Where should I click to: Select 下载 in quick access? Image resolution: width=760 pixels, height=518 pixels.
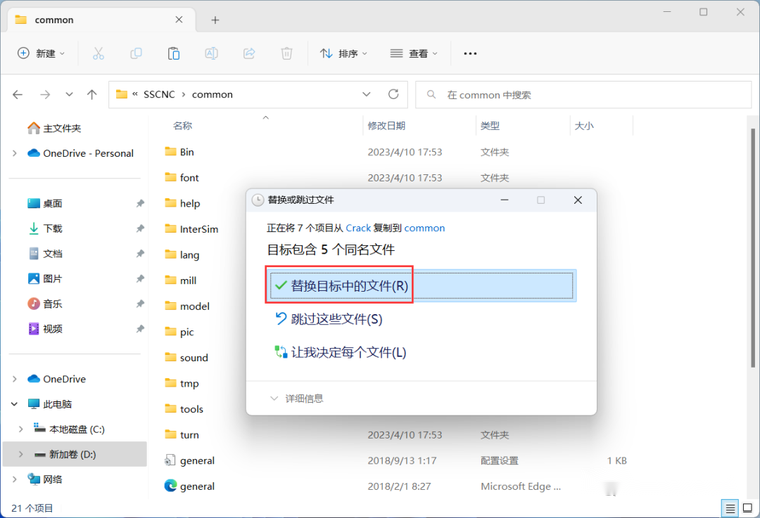(45, 228)
